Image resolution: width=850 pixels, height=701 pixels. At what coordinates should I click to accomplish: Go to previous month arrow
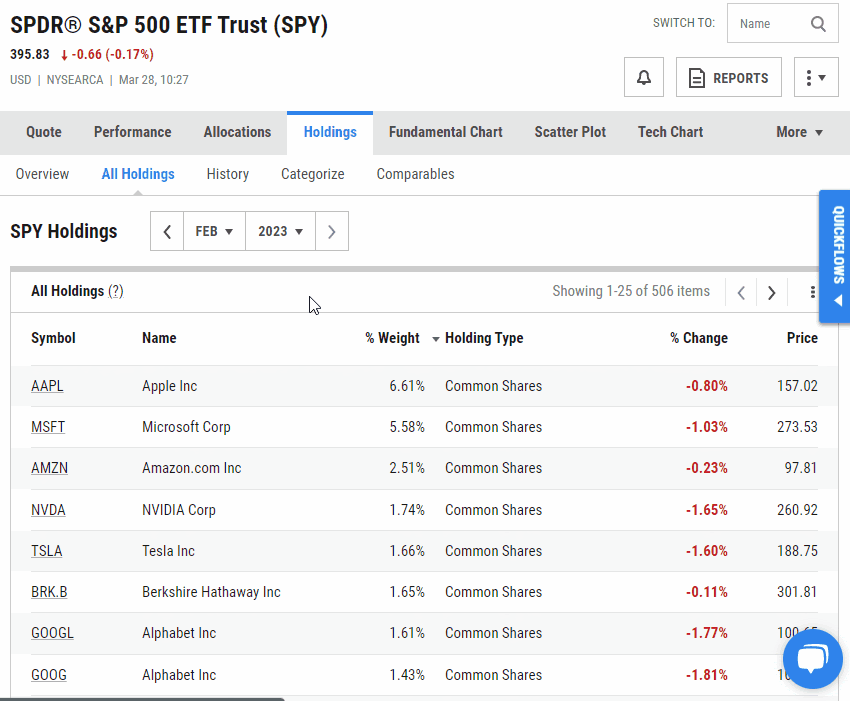pos(167,232)
